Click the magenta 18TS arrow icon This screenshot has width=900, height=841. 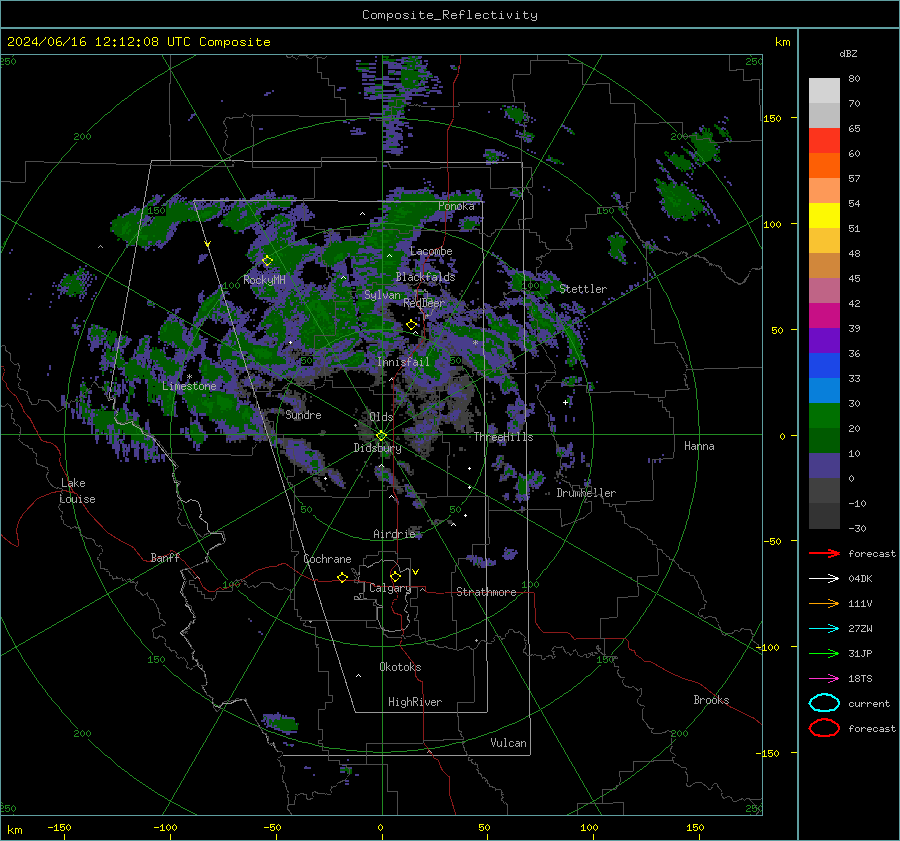[x=824, y=679]
